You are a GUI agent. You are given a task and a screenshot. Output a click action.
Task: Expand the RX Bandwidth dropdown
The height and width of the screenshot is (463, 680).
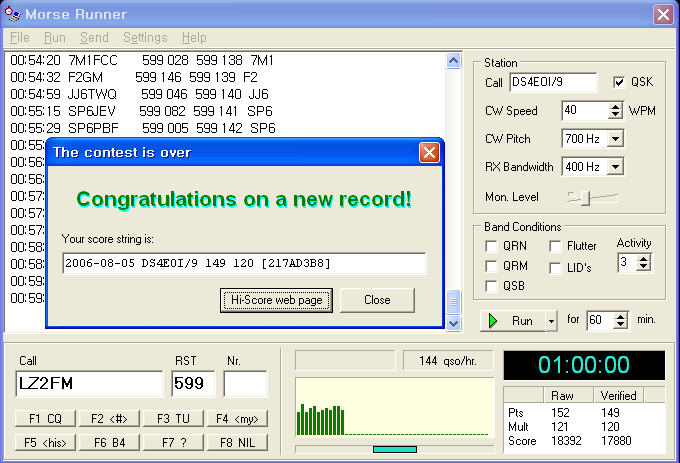(x=615, y=167)
